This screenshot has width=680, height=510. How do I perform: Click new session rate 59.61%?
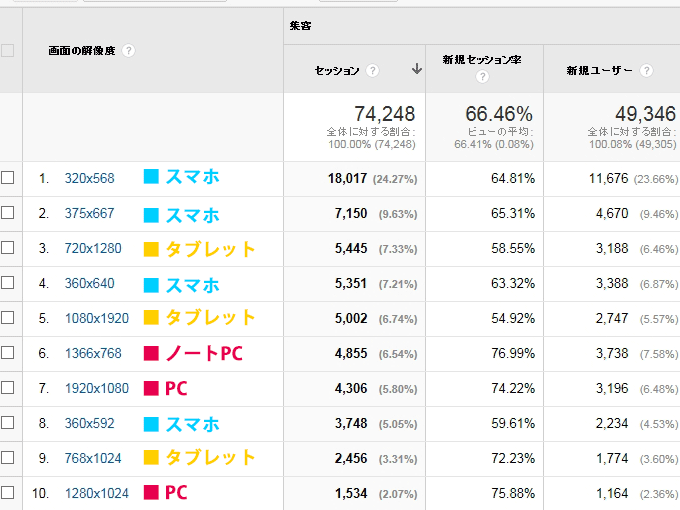tap(513, 423)
